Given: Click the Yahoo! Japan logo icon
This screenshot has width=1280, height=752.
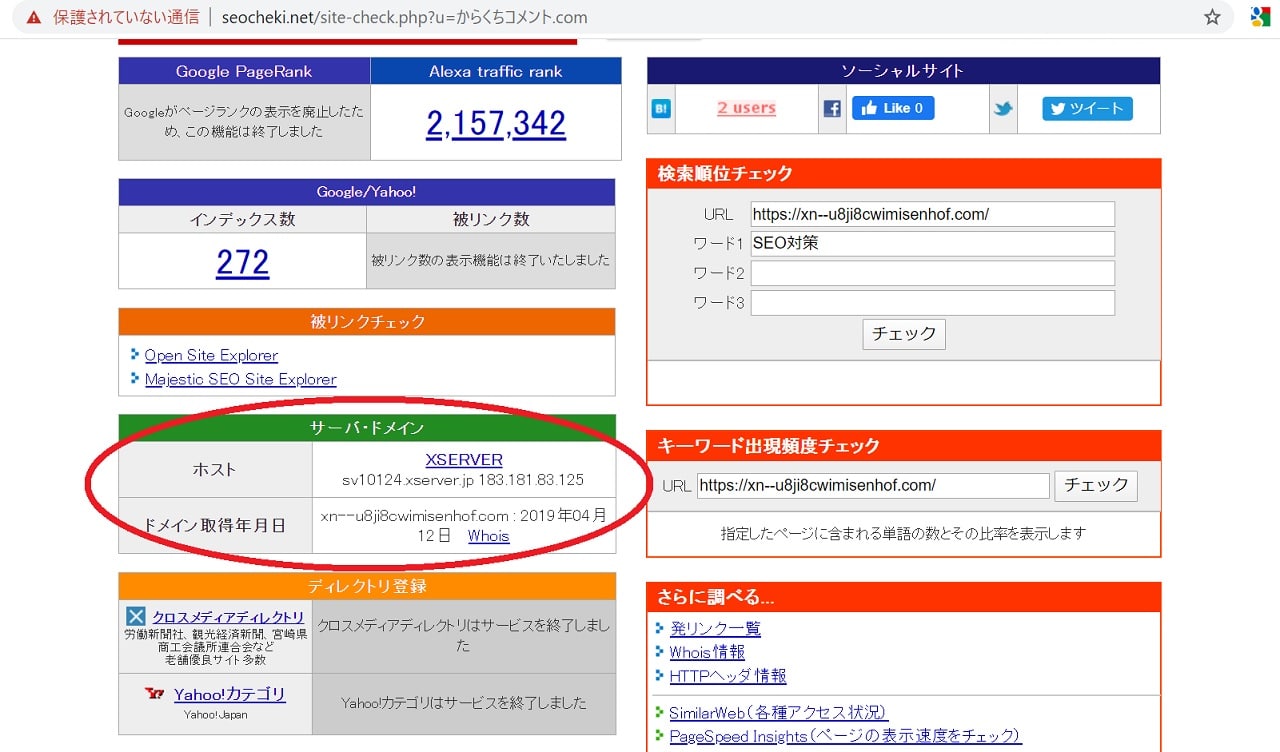Looking at the screenshot, I should (x=155, y=694).
